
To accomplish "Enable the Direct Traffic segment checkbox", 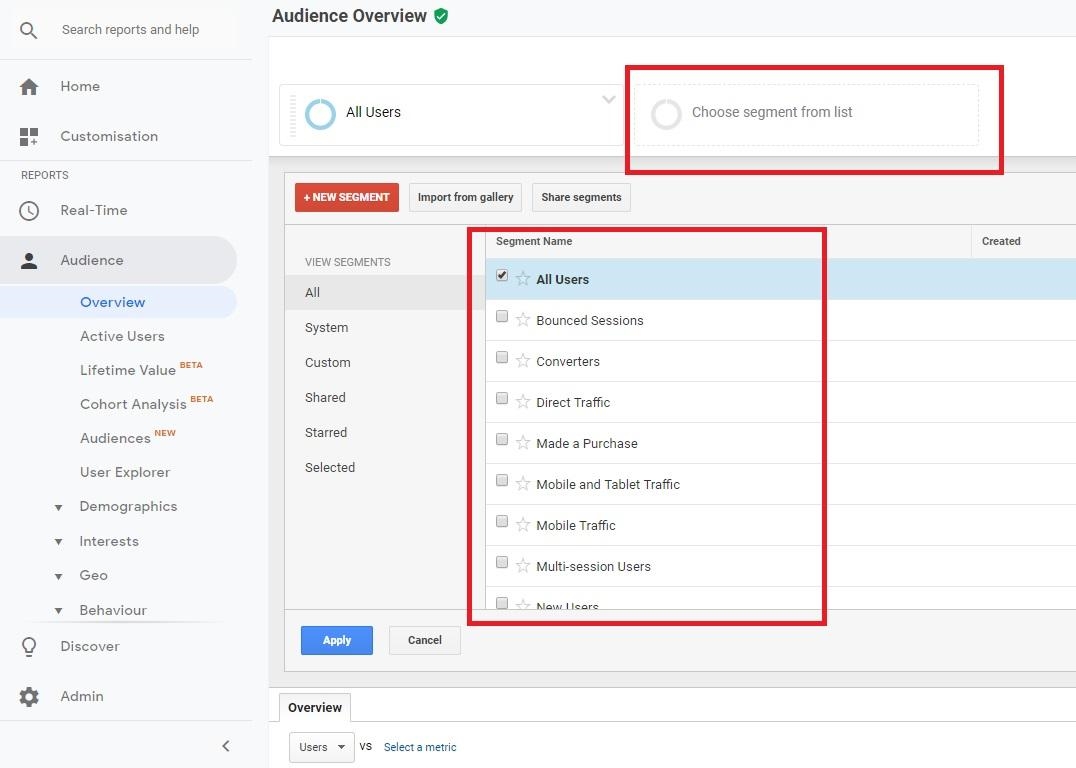I will [x=502, y=399].
